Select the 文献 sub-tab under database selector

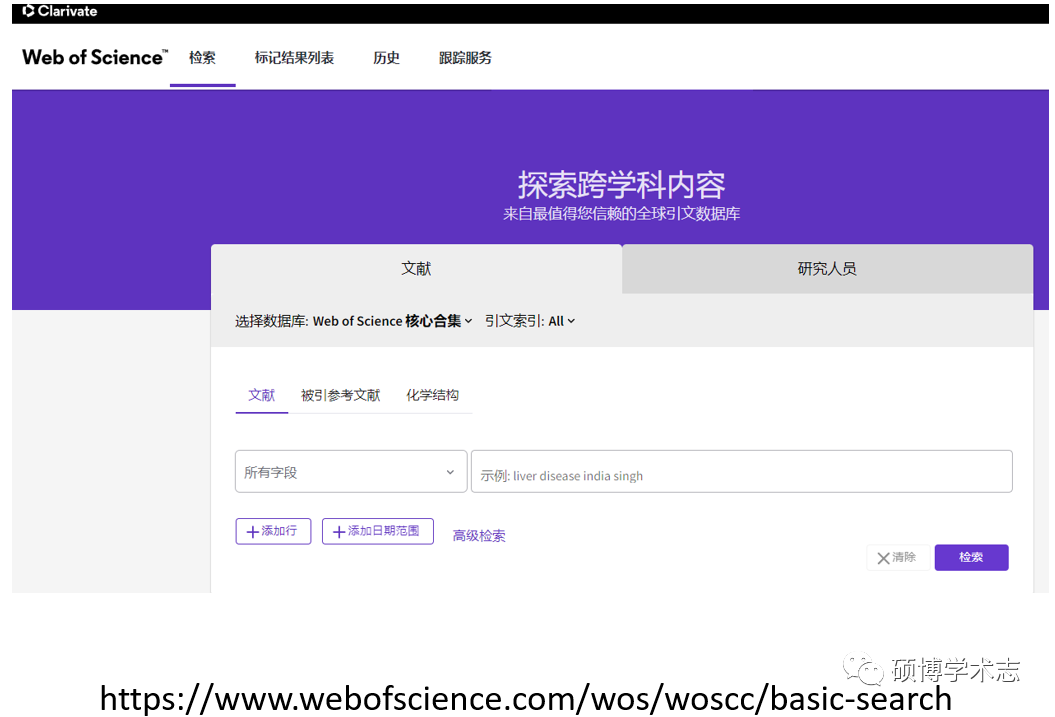click(262, 395)
